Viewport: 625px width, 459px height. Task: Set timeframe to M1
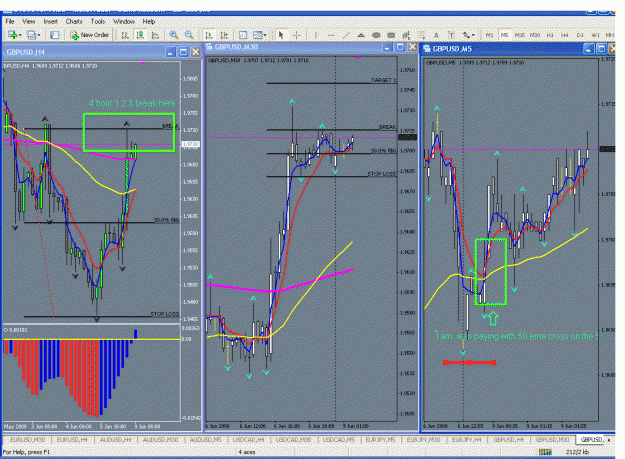click(x=489, y=35)
